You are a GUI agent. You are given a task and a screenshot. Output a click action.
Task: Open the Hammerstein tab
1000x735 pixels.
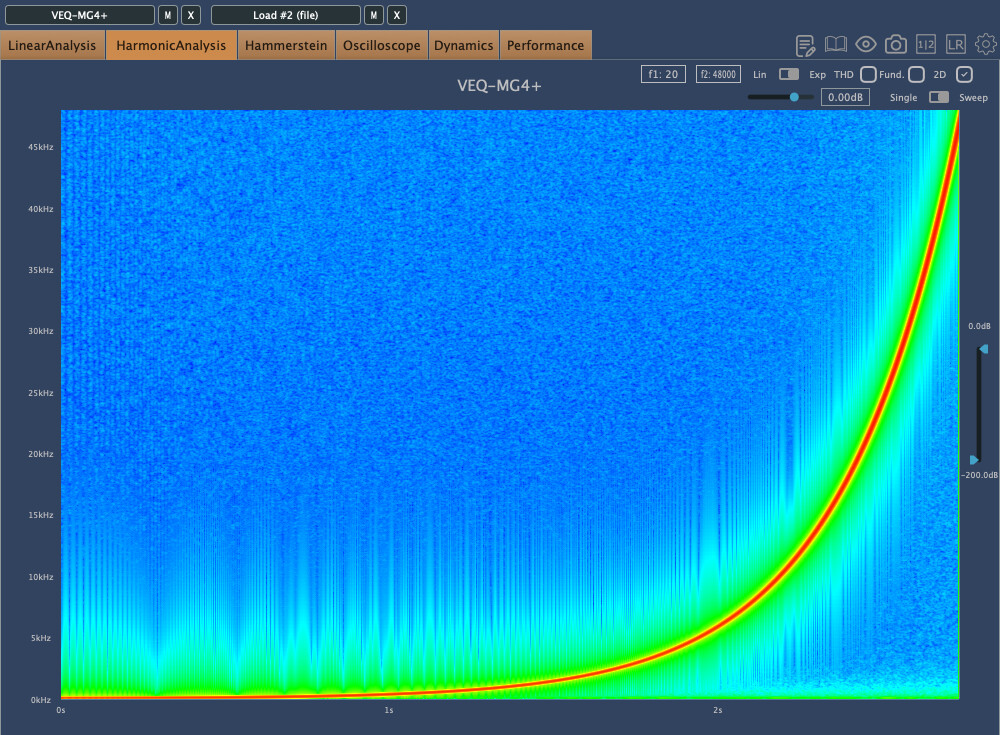click(x=286, y=45)
